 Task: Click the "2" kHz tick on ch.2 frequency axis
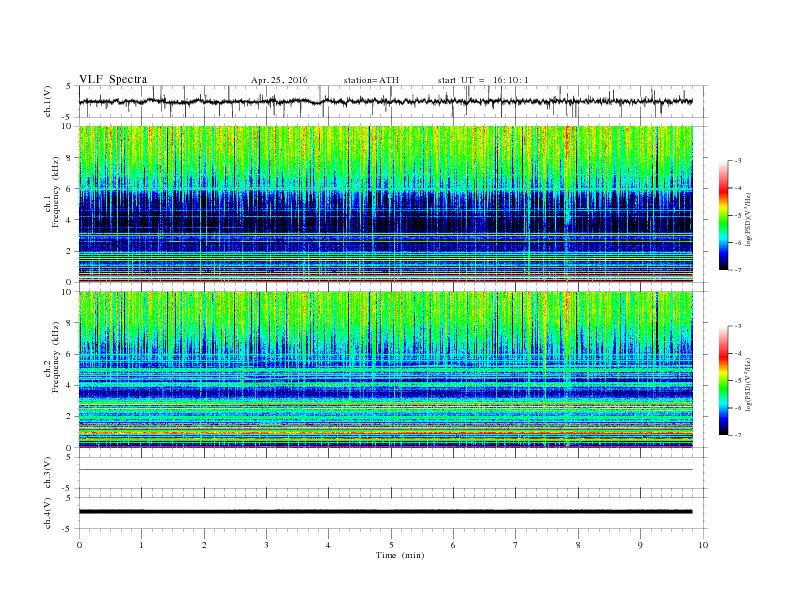tap(69, 417)
